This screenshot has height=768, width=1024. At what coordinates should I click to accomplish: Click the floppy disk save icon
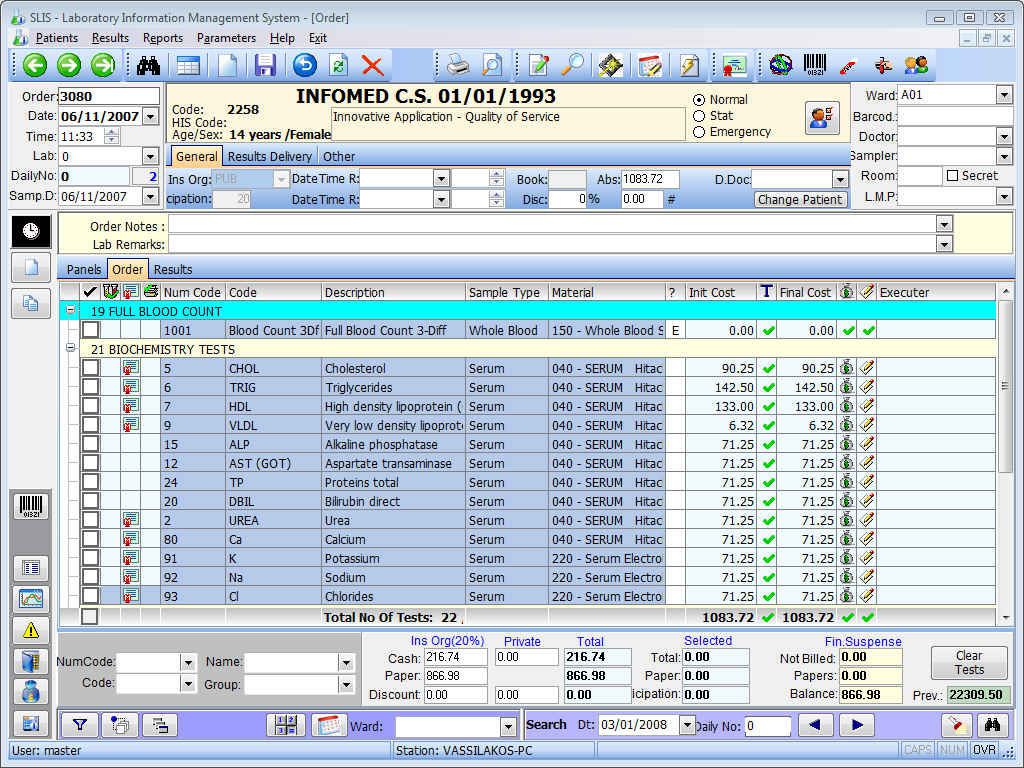[265, 66]
